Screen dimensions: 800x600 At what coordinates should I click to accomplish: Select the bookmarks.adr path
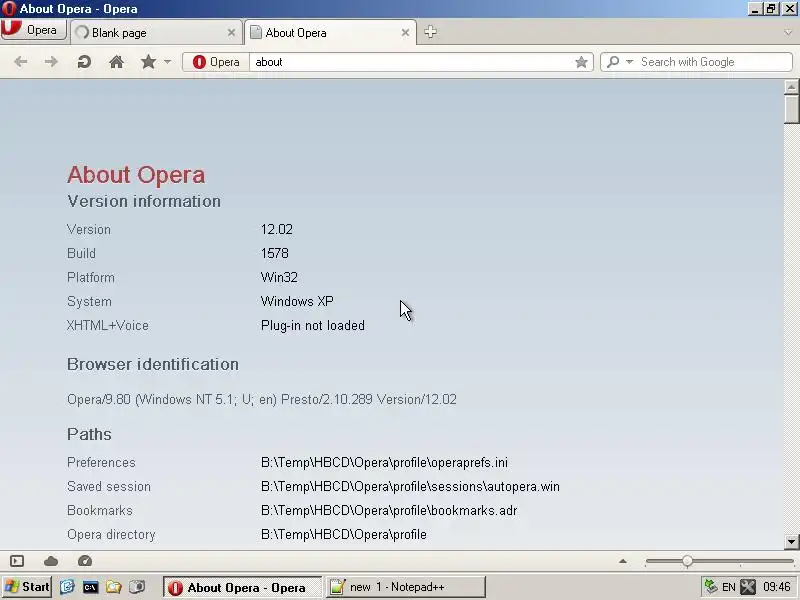click(389, 511)
